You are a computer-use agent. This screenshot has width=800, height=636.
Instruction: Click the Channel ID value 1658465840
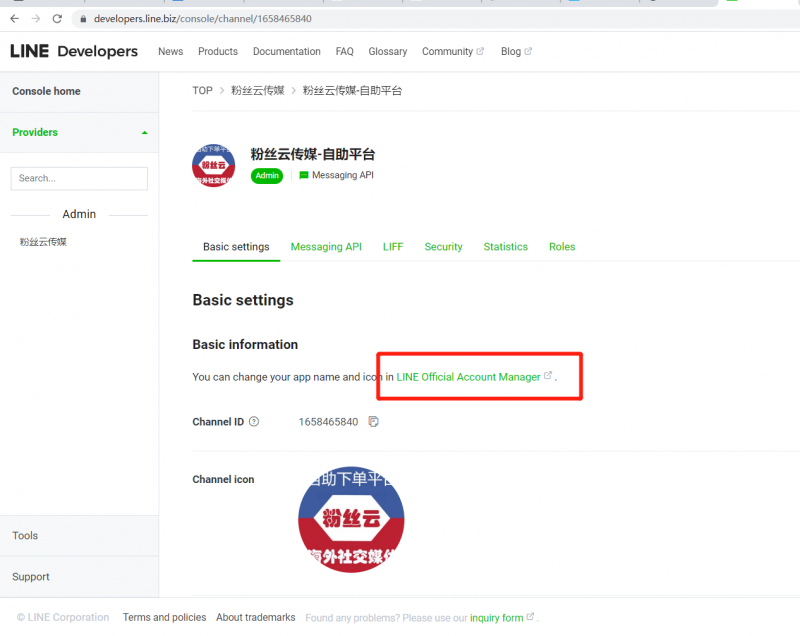(x=328, y=422)
